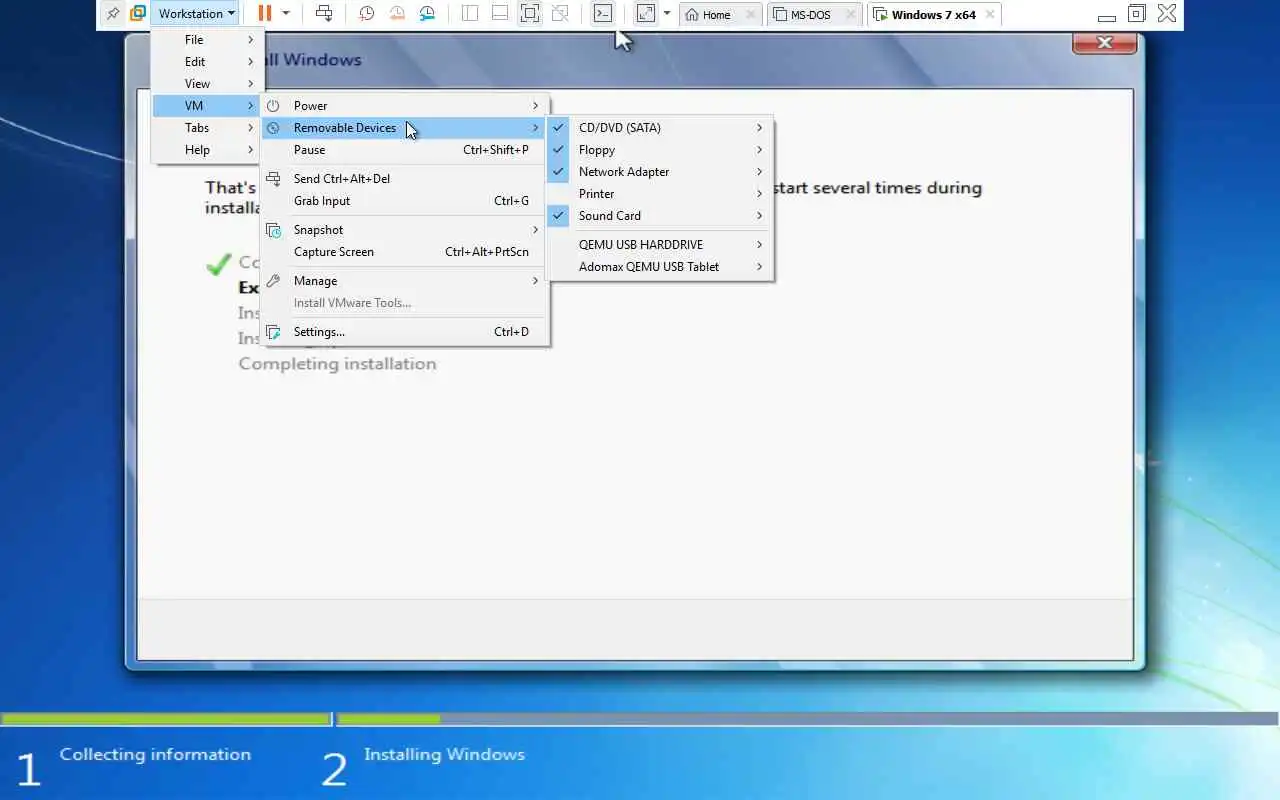Open the QEMU USB HARDDRIVE submenu
This screenshot has width=1280, height=800.
pos(660,245)
